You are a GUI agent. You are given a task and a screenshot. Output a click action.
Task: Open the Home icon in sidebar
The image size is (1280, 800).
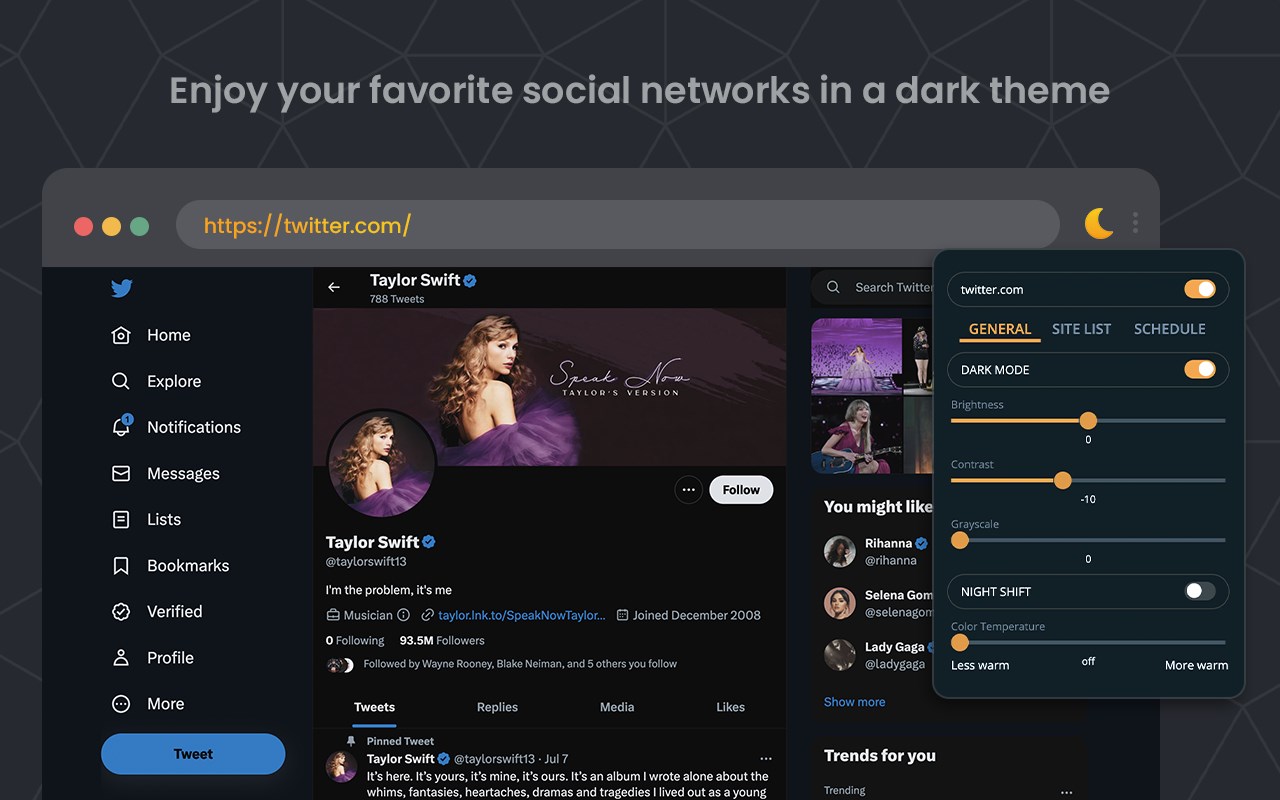click(121, 335)
